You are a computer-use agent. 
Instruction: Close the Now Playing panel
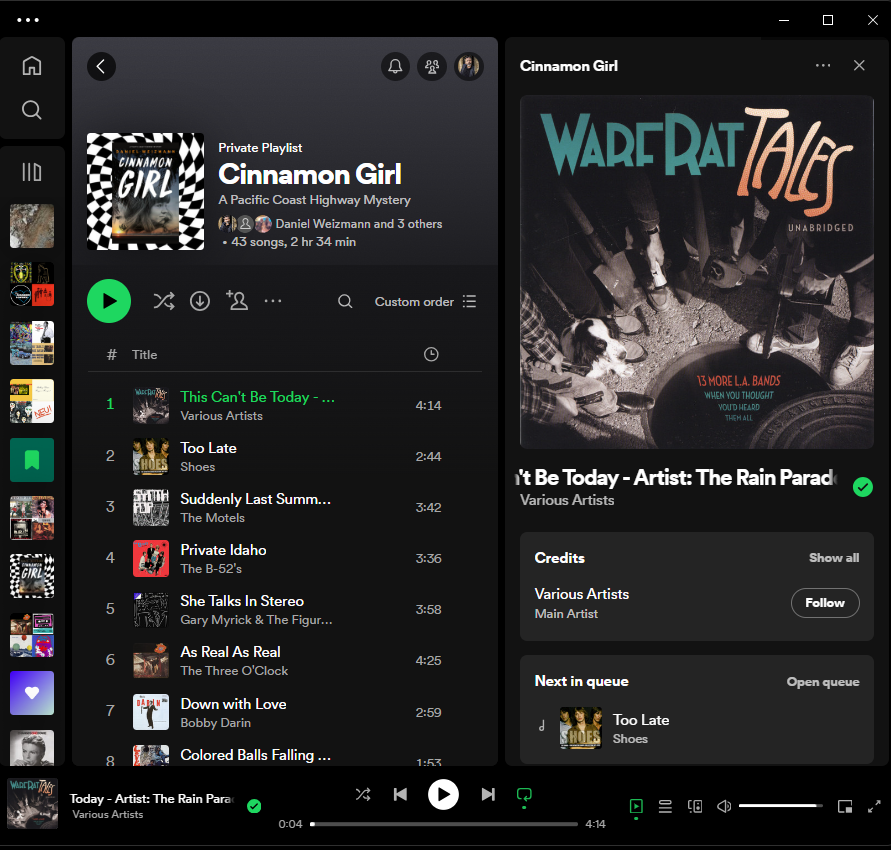(x=859, y=65)
